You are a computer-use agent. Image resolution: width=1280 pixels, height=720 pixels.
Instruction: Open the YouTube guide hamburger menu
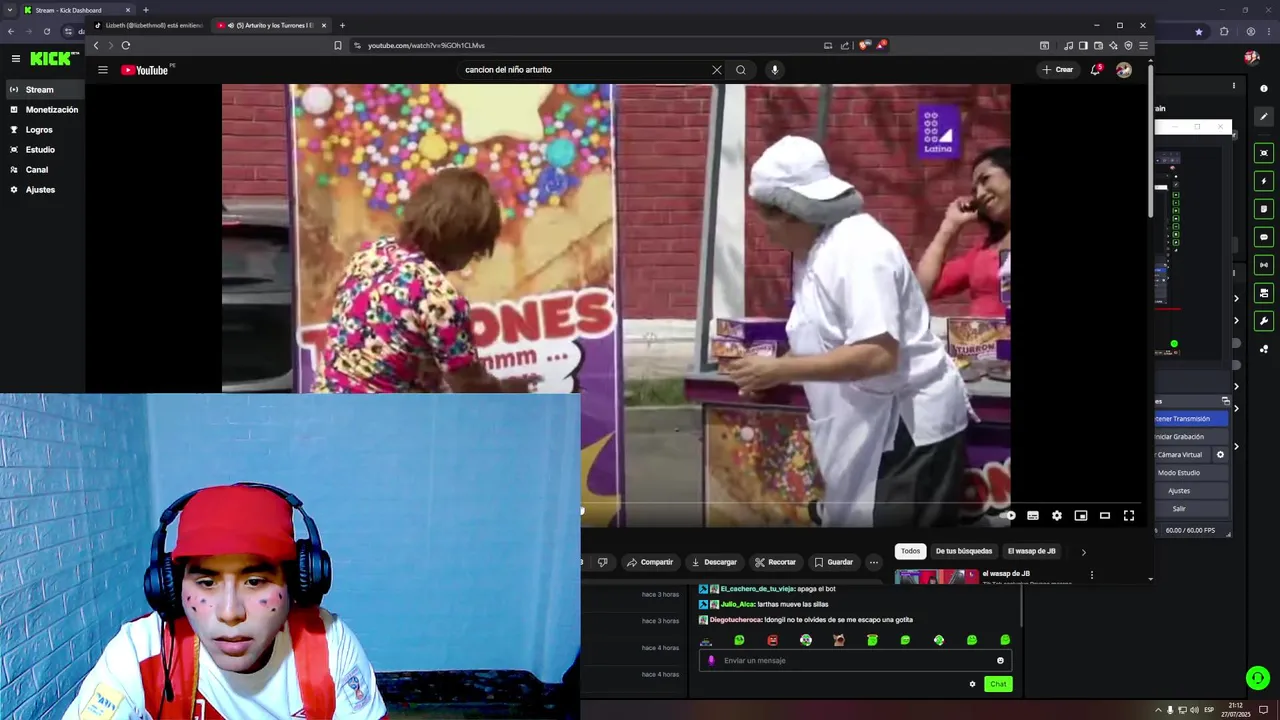[x=102, y=70]
